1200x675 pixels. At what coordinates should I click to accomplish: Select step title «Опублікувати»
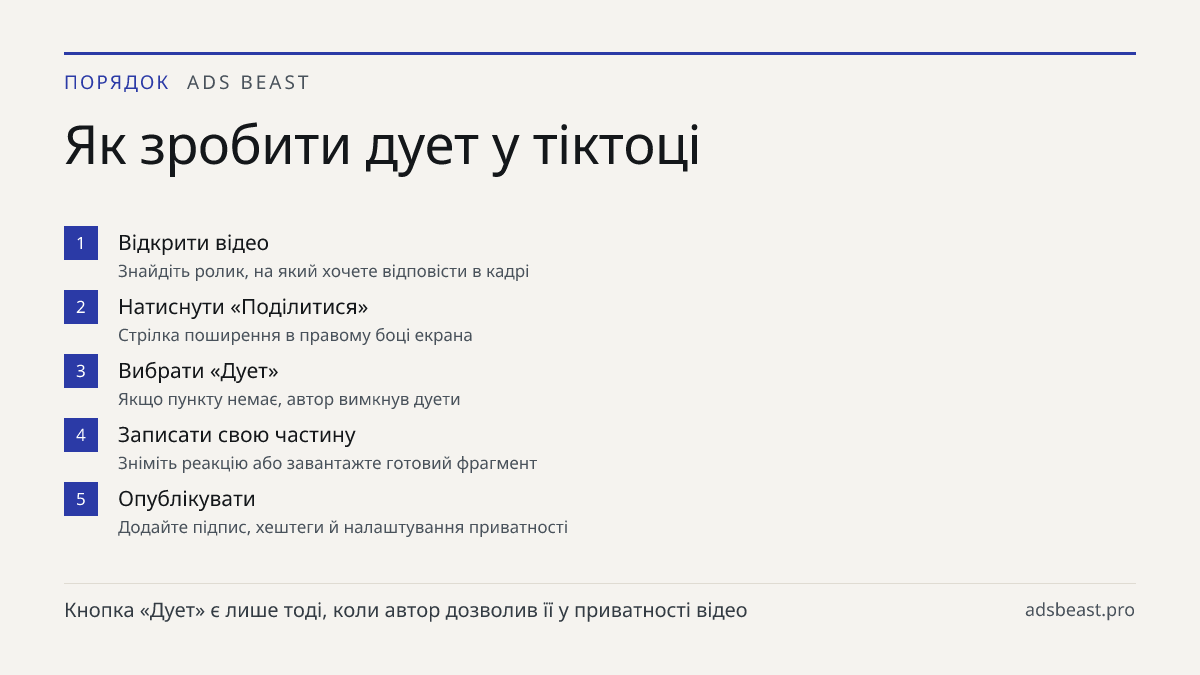click(187, 499)
